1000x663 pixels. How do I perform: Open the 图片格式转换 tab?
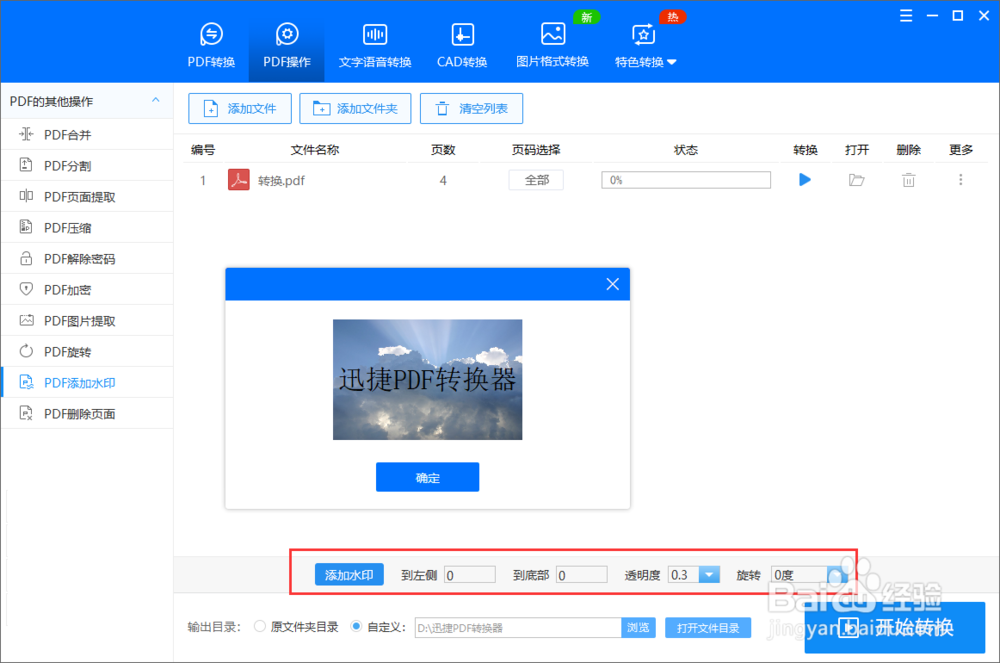[x=552, y=45]
